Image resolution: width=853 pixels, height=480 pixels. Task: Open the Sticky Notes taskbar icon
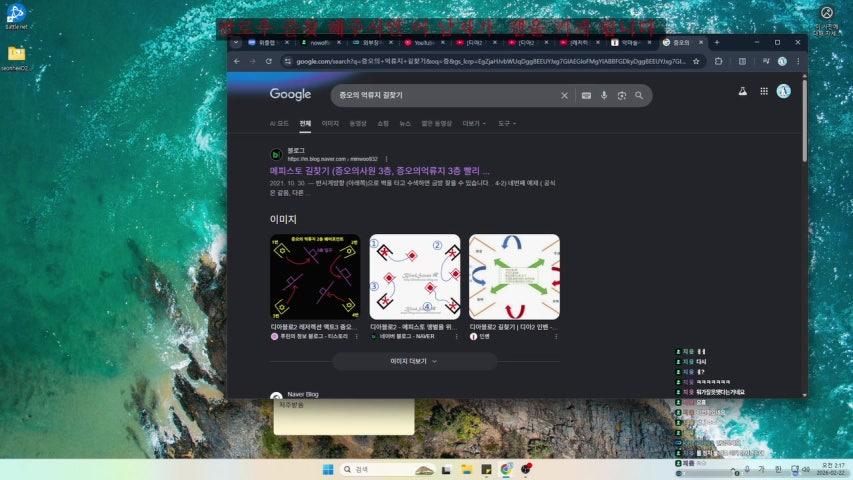tap(486, 469)
